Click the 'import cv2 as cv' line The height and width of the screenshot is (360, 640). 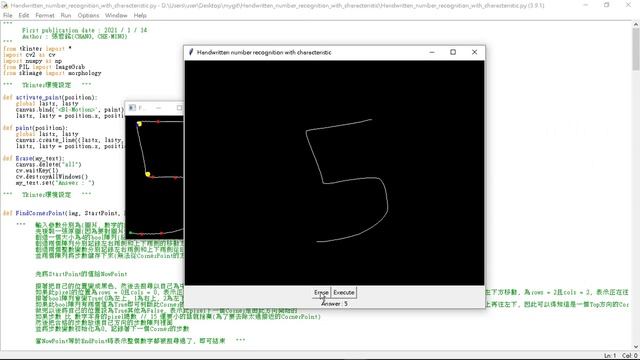click(x=29, y=55)
